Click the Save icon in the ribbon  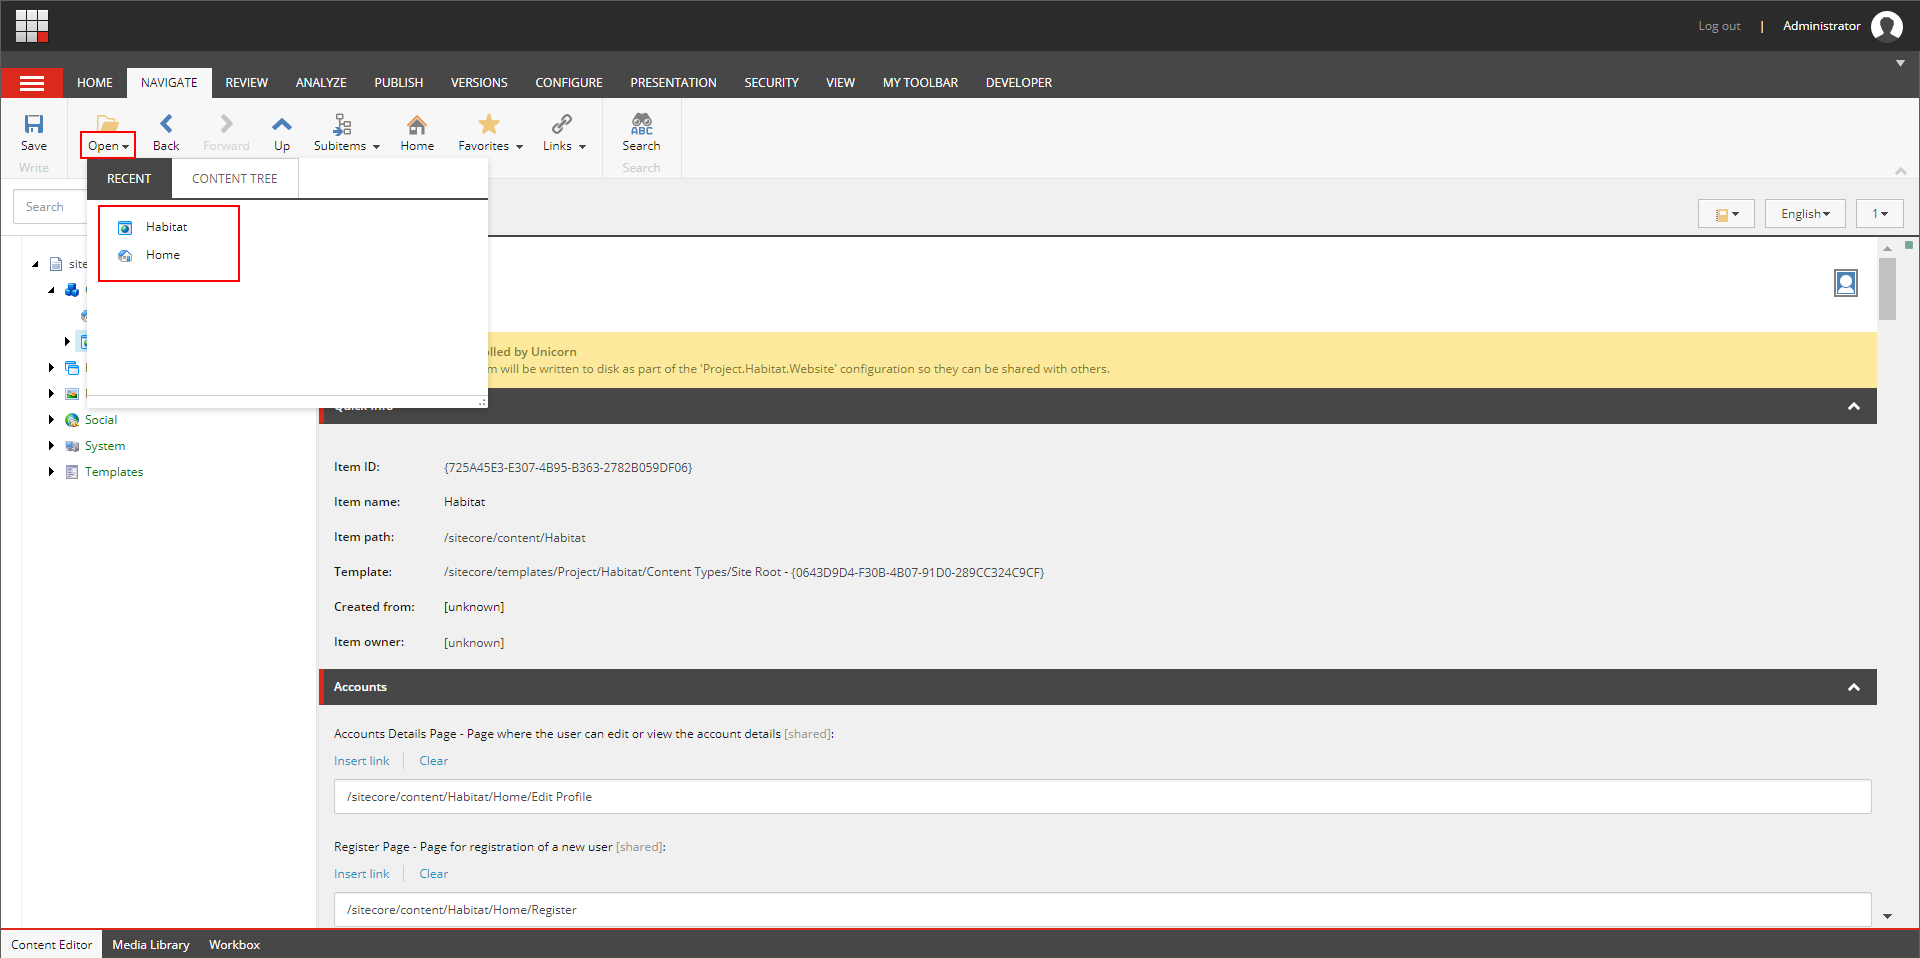coord(34,124)
